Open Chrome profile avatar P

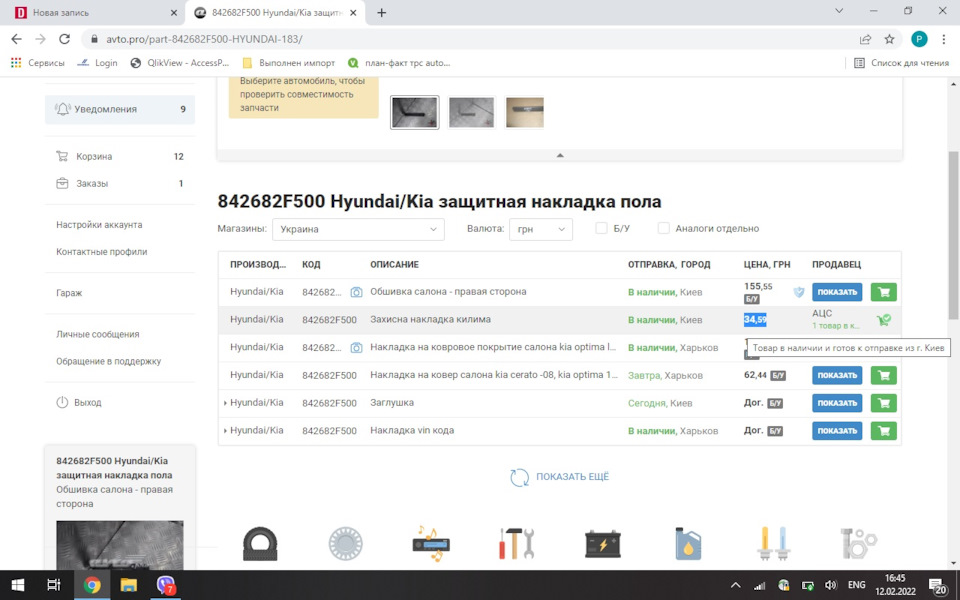point(918,39)
